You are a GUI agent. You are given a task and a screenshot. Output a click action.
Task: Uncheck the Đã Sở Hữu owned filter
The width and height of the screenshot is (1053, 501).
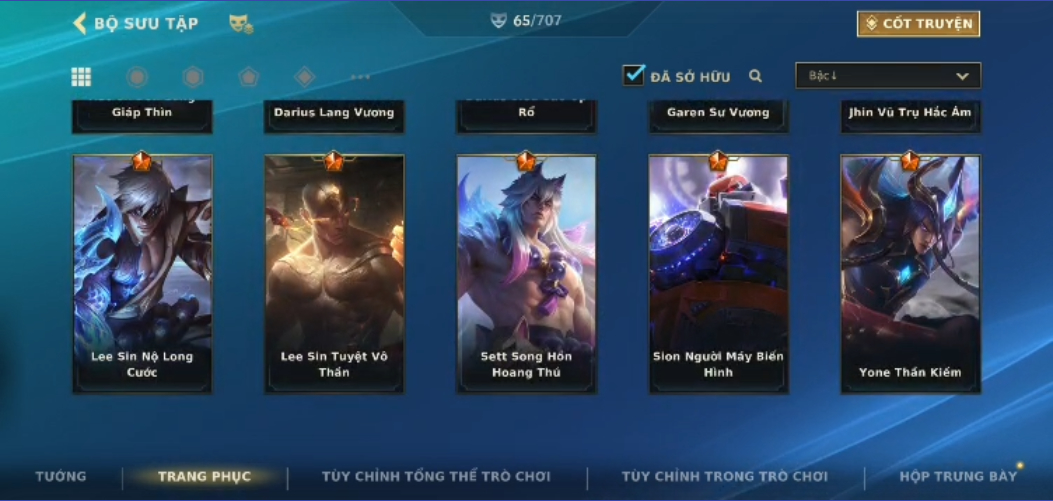pyautogui.click(x=633, y=75)
